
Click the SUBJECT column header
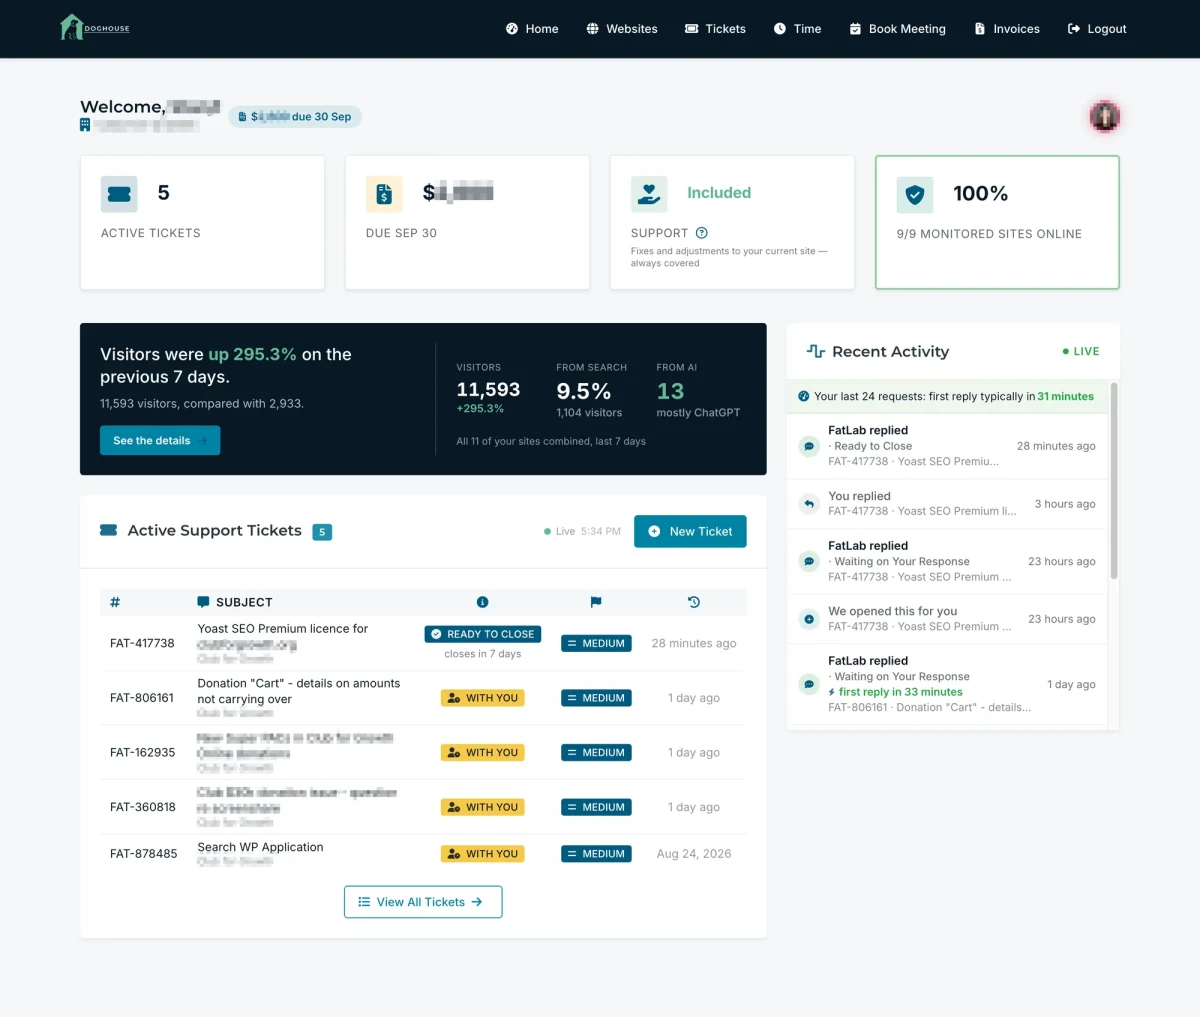pyautogui.click(x=235, y=602)
